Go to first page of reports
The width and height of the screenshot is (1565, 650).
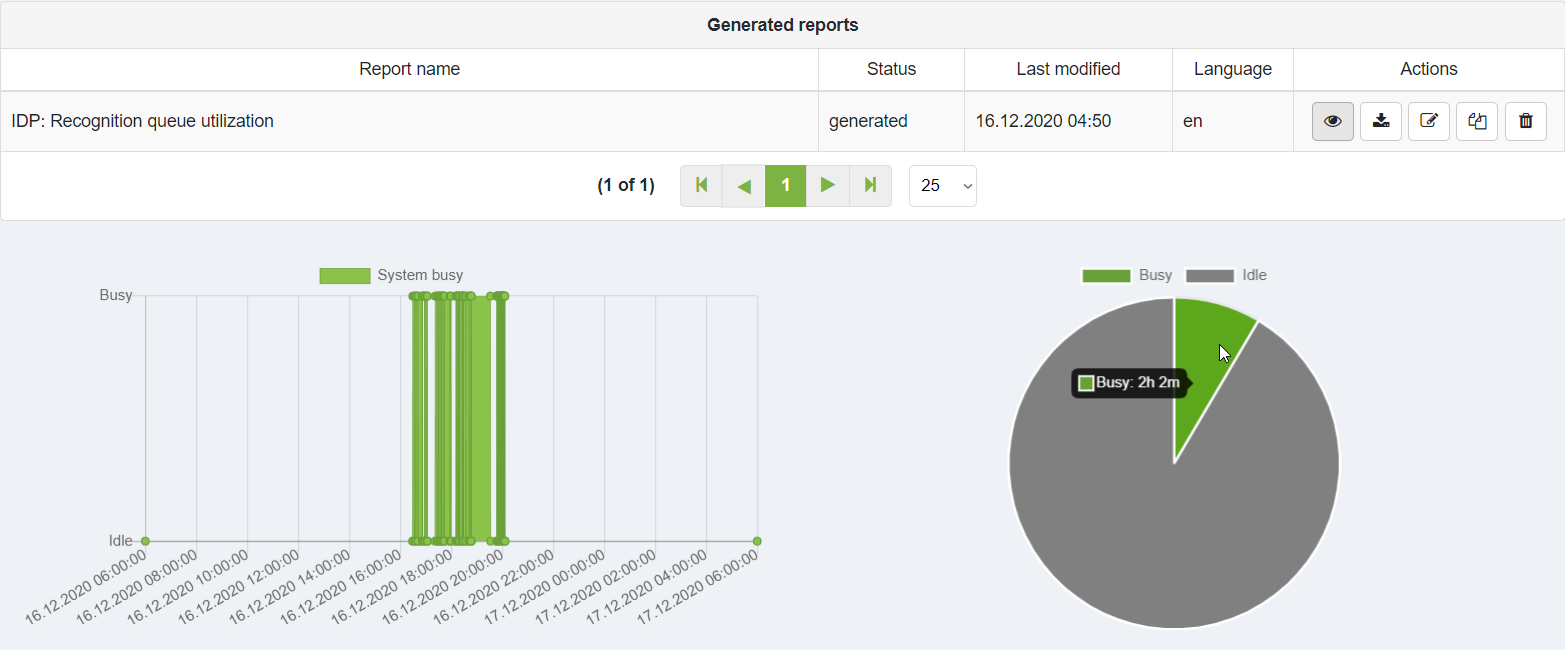click(701, 185)
